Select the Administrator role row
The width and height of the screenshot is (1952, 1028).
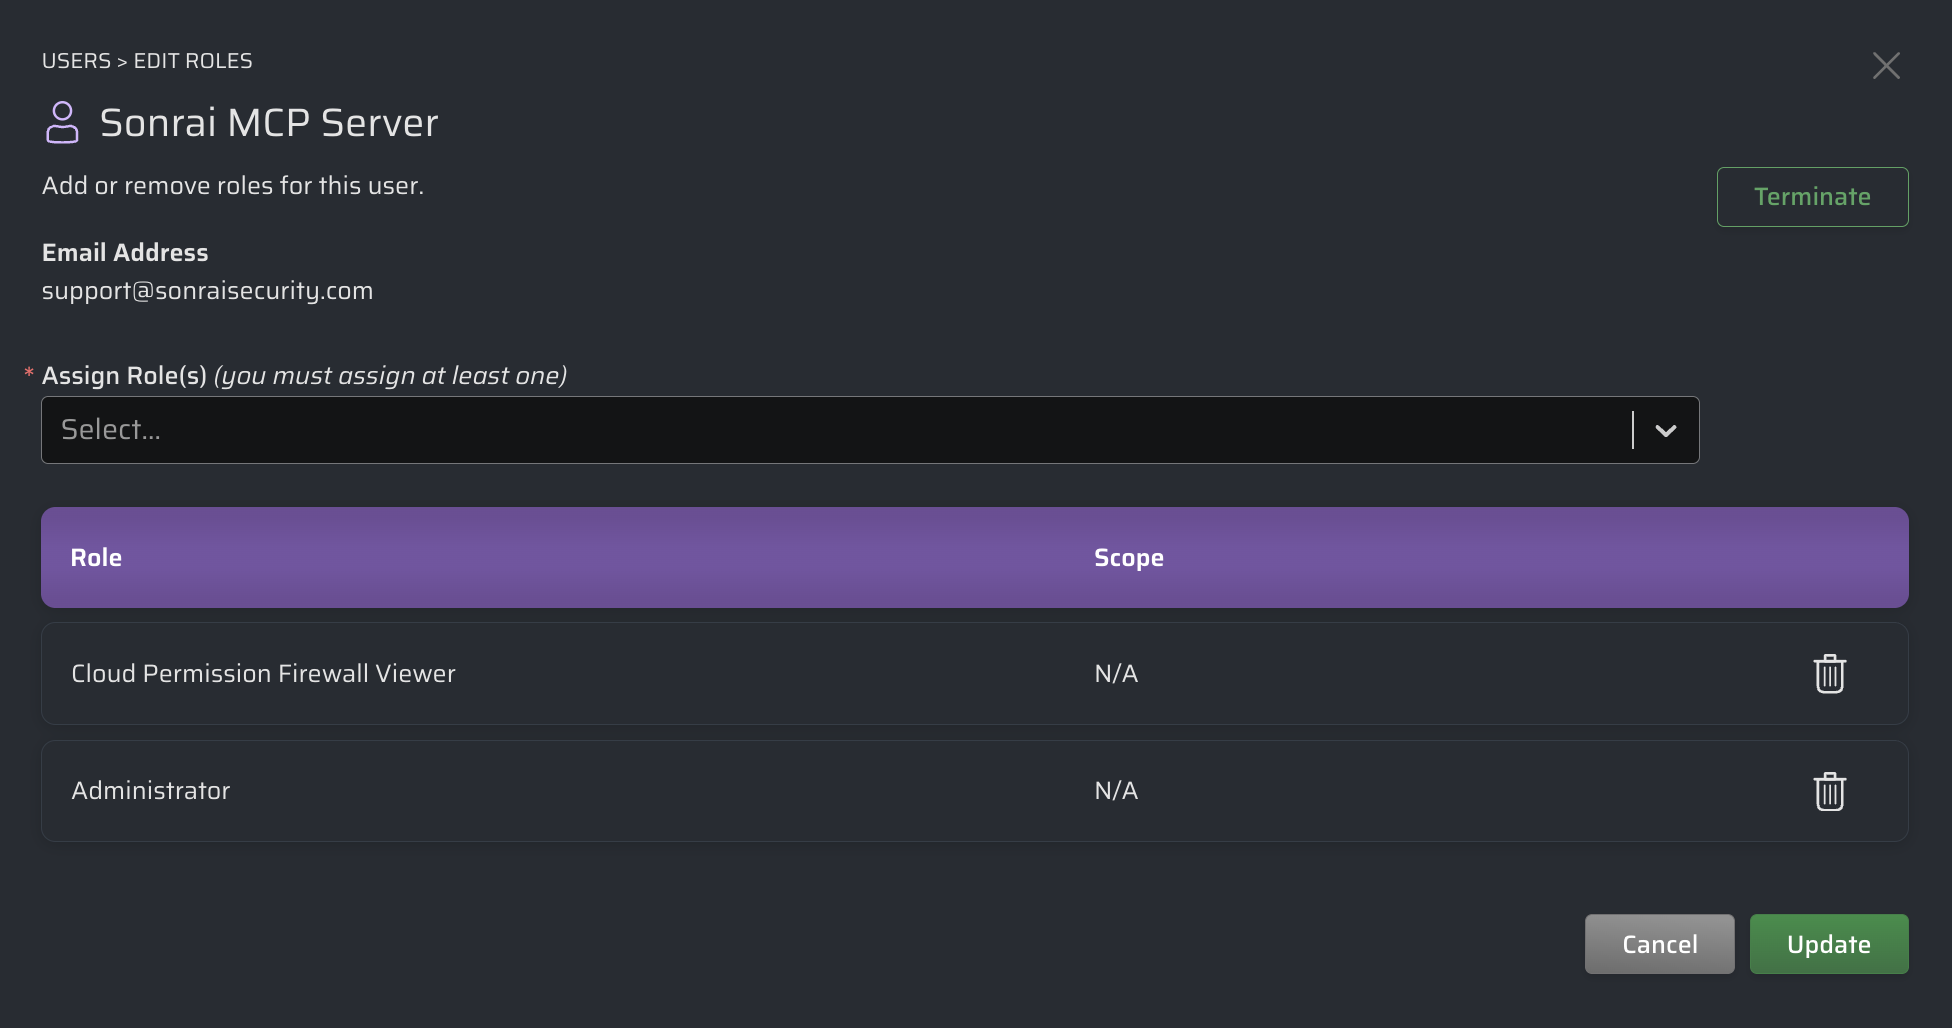pos(151,791)
